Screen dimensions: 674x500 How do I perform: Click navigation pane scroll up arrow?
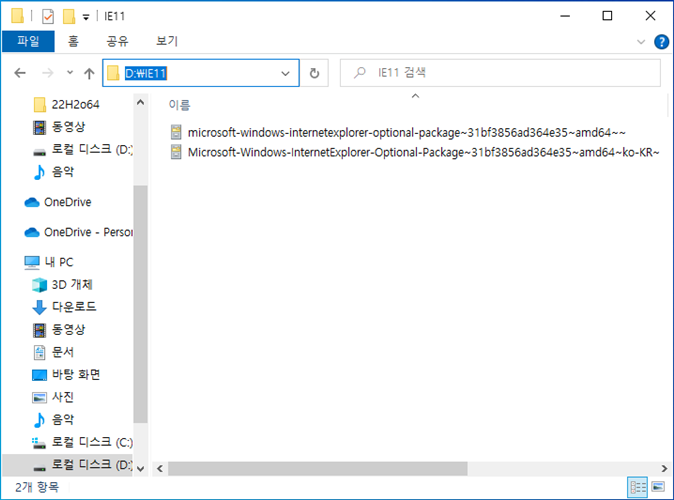tap(140, 102)
